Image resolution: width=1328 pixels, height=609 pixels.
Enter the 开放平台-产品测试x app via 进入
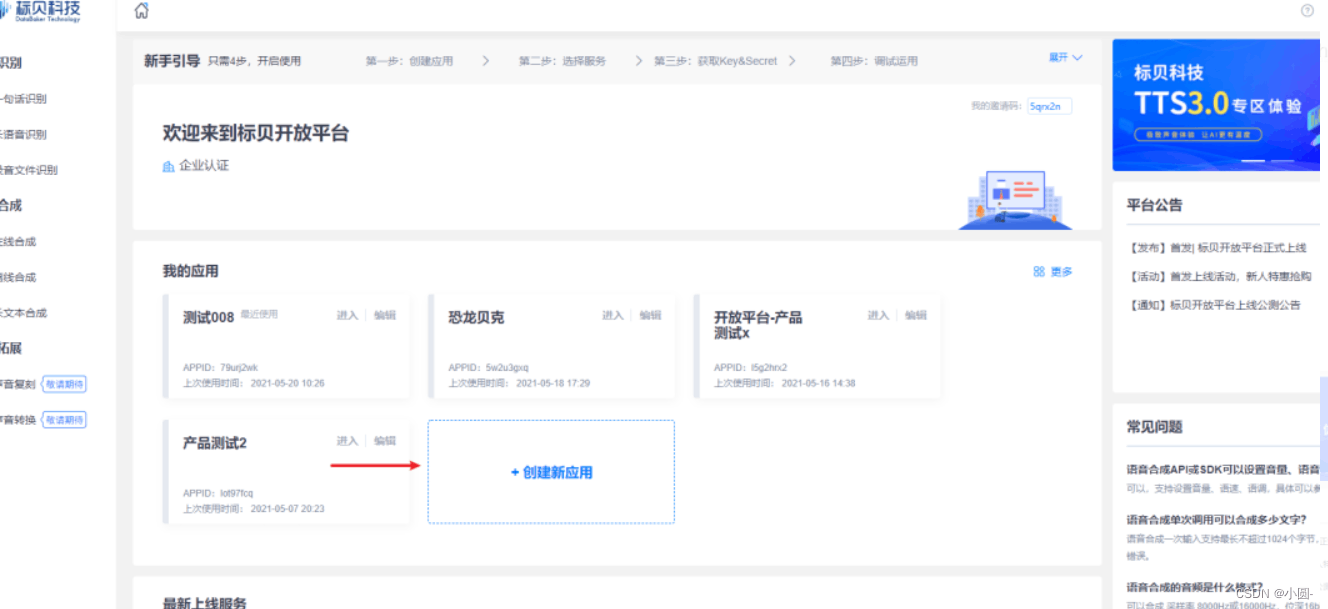[x=878, y=315]
